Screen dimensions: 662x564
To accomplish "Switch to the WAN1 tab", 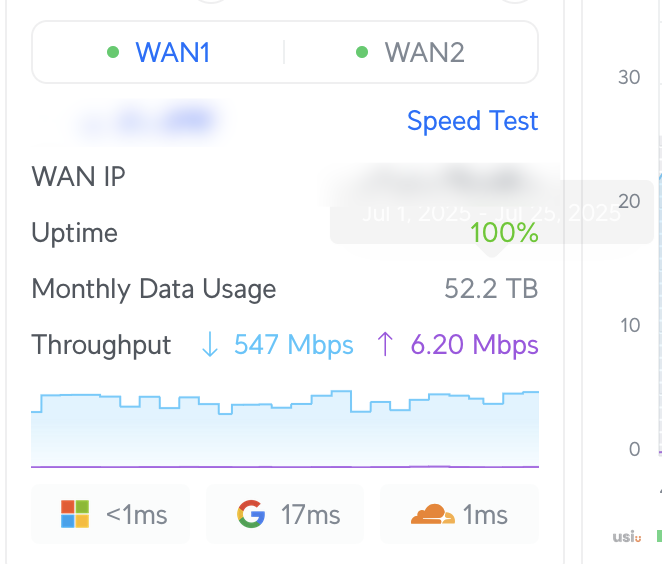I will click(172, 52).
